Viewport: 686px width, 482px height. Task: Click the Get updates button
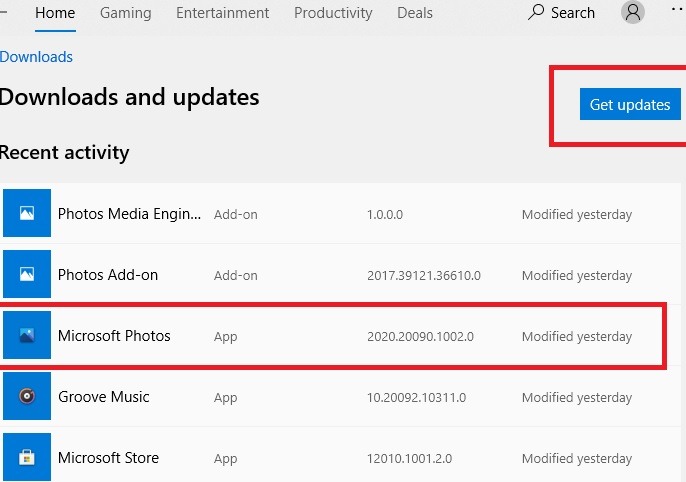point(630,104)
